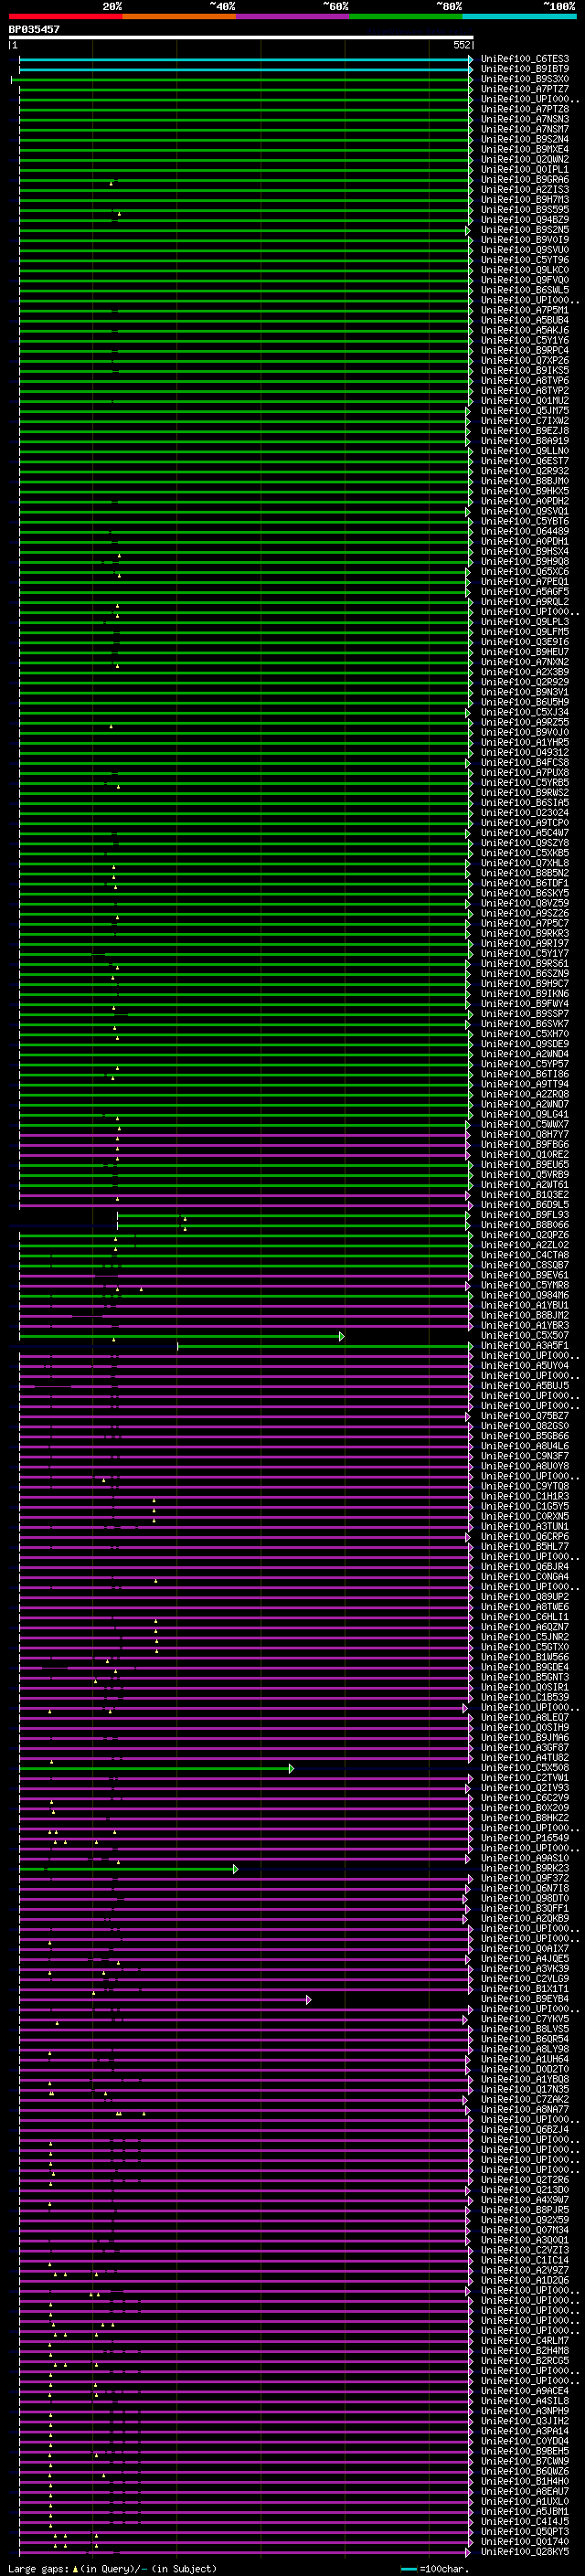Select label UniRef100_B9EV61
The height and width of the screenshot is (2576, 585).
click(x=524, y=1275)
